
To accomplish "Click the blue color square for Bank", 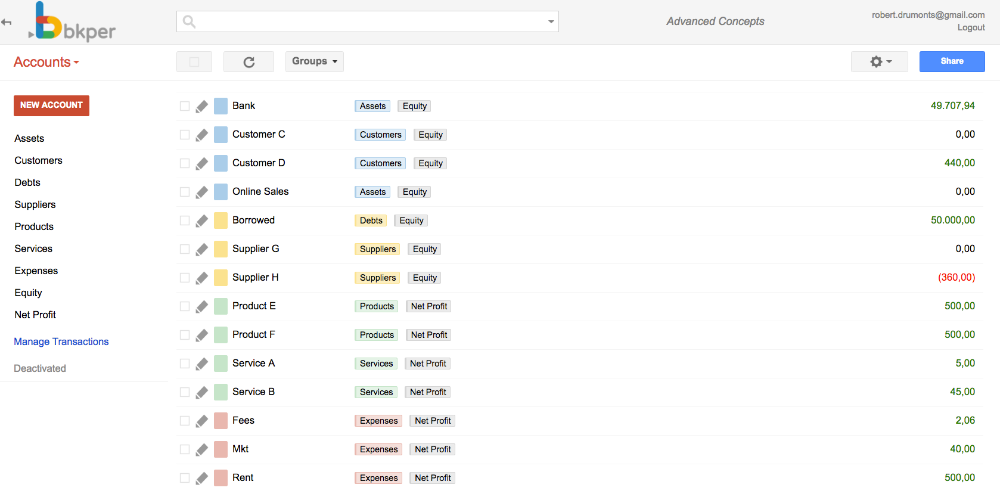I will point(221,106).
